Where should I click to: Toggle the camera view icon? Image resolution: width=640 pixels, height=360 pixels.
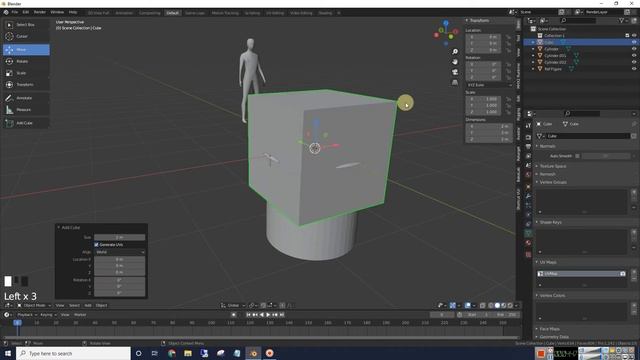455,72
